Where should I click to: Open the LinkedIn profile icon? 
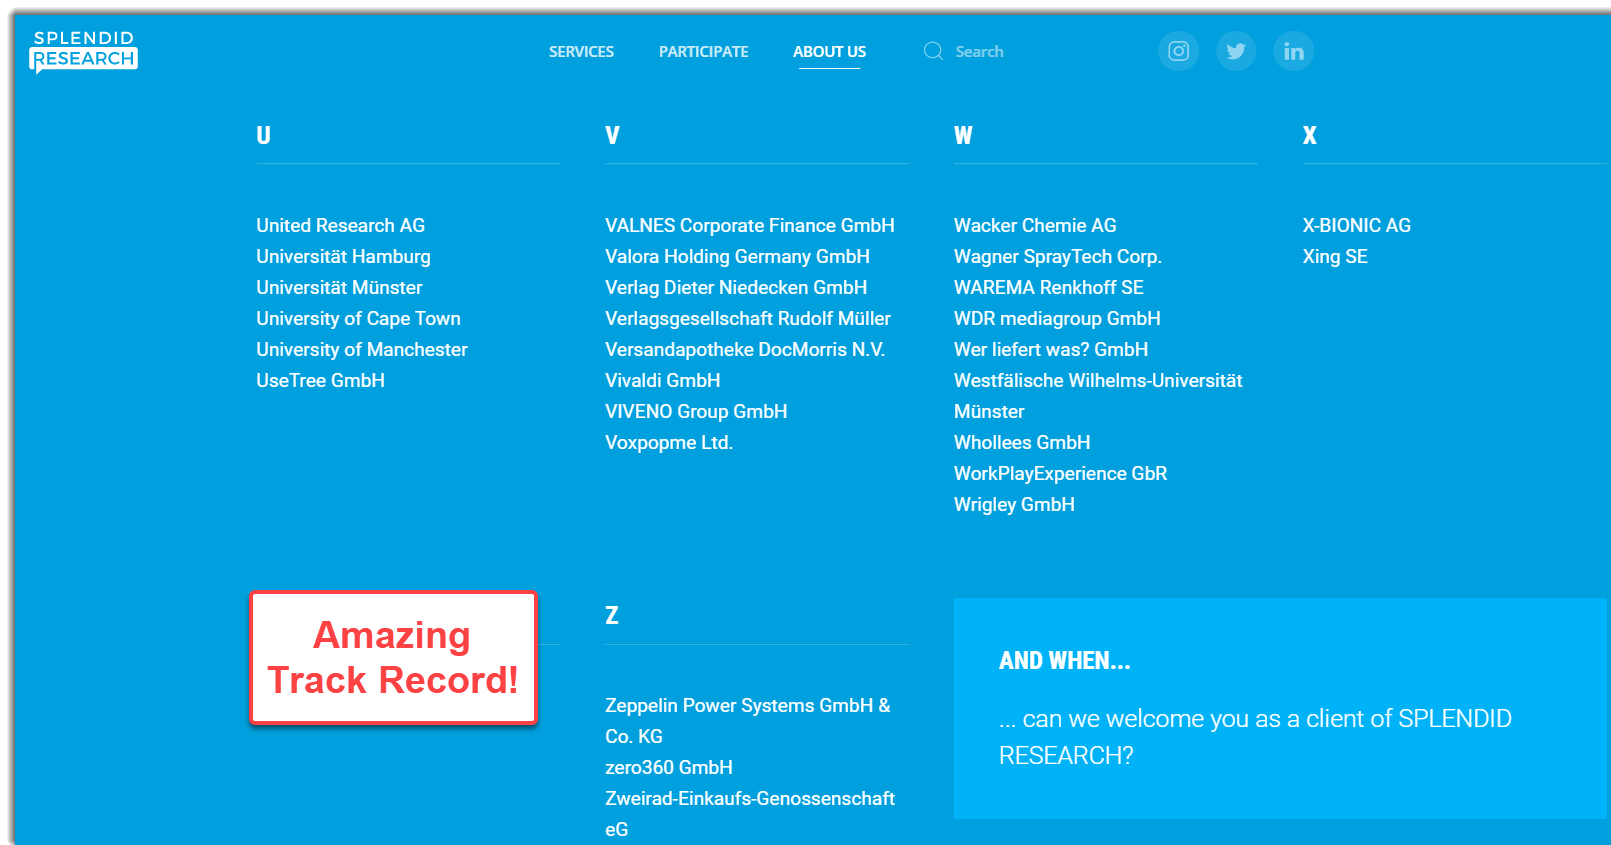[1294, 51]
